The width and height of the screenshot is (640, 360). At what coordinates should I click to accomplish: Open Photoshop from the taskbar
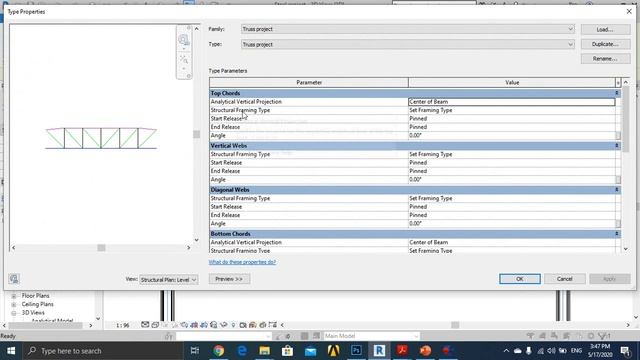tap(356, 351)
